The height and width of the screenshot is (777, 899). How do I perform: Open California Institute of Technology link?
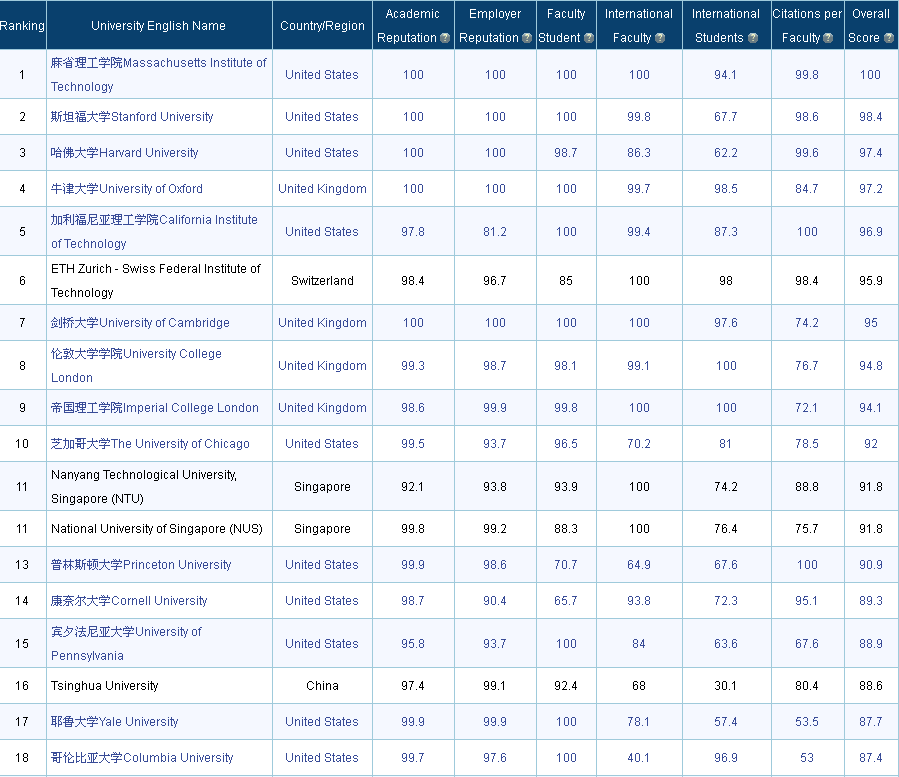click(x=154, y=232)
